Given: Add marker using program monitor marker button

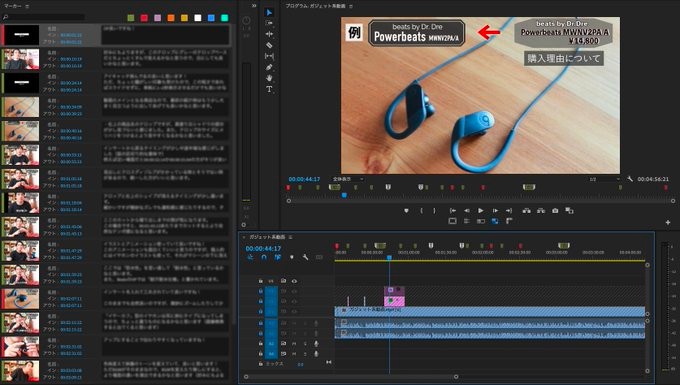Looking at the screenshot, I should click(406, 211).
